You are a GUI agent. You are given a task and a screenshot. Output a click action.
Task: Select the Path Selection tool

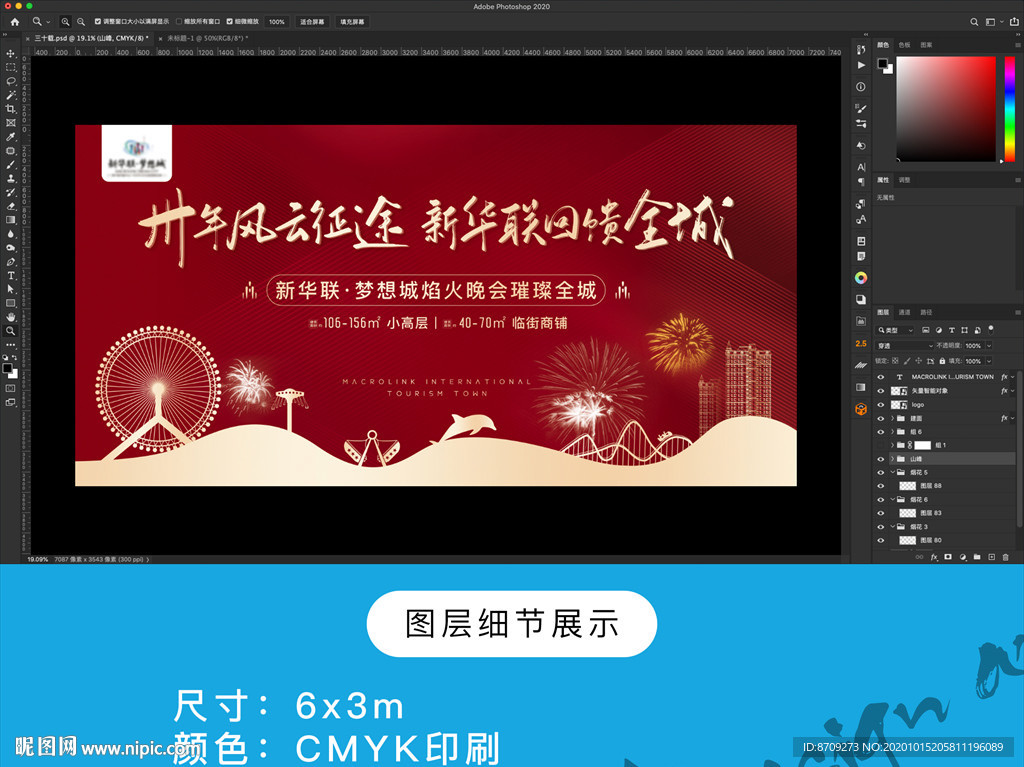(10, 289)
